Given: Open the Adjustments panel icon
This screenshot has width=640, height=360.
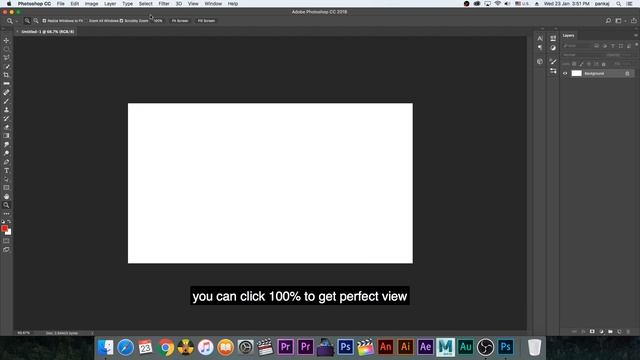Looking at the screenshot, I should (x=553, y=48).
